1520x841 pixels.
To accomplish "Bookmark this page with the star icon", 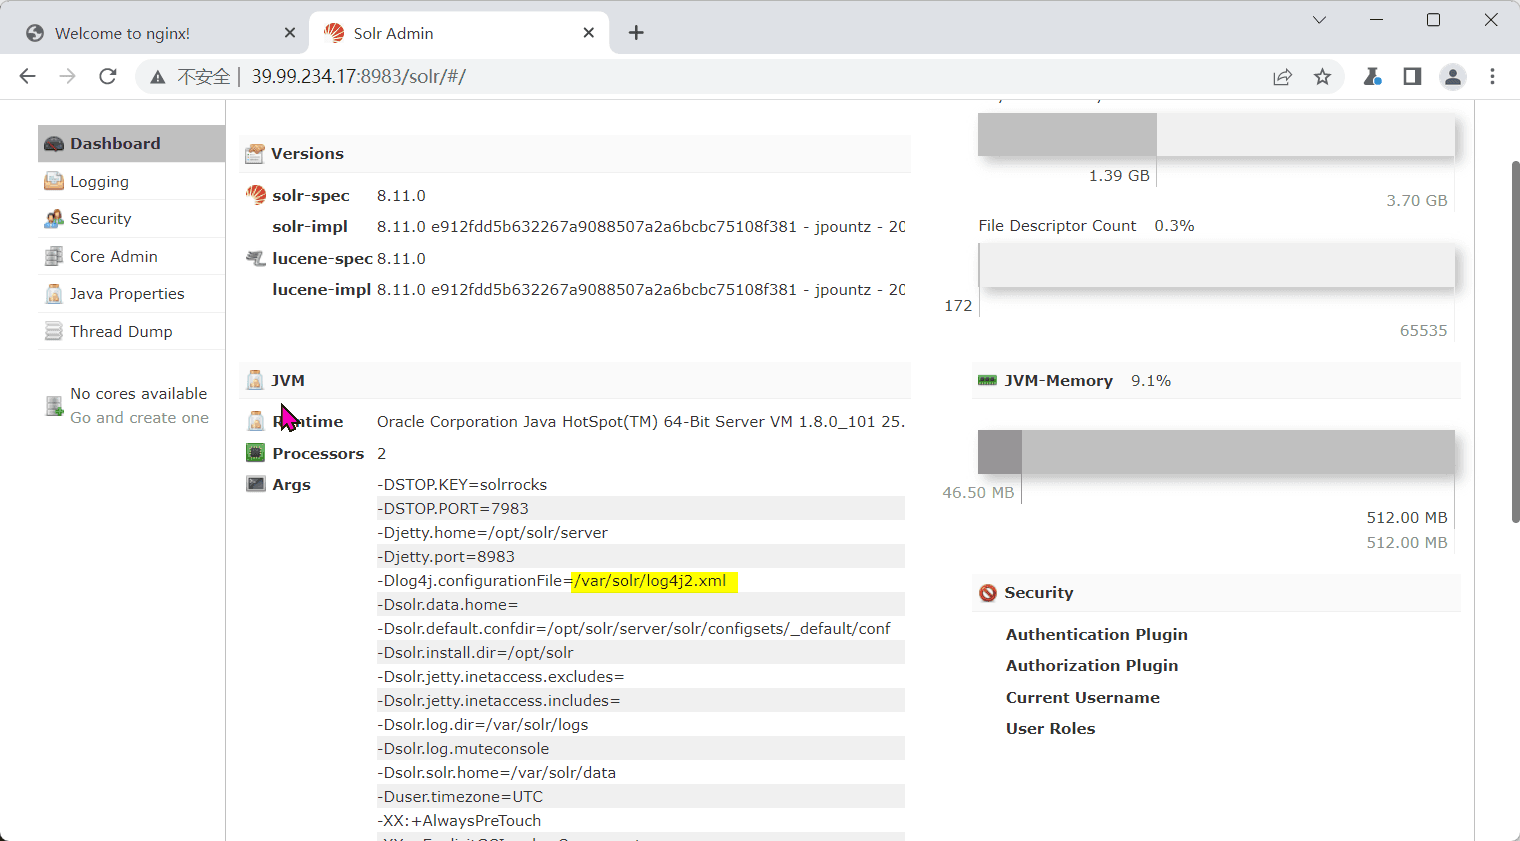I will click(x=1322, y=77).
